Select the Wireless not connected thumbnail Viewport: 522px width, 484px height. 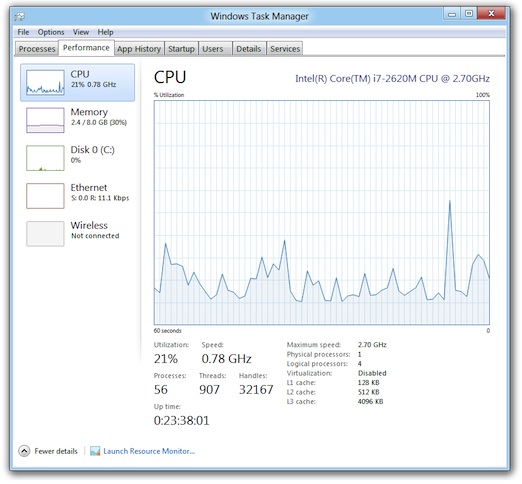(x=45, y=234)
